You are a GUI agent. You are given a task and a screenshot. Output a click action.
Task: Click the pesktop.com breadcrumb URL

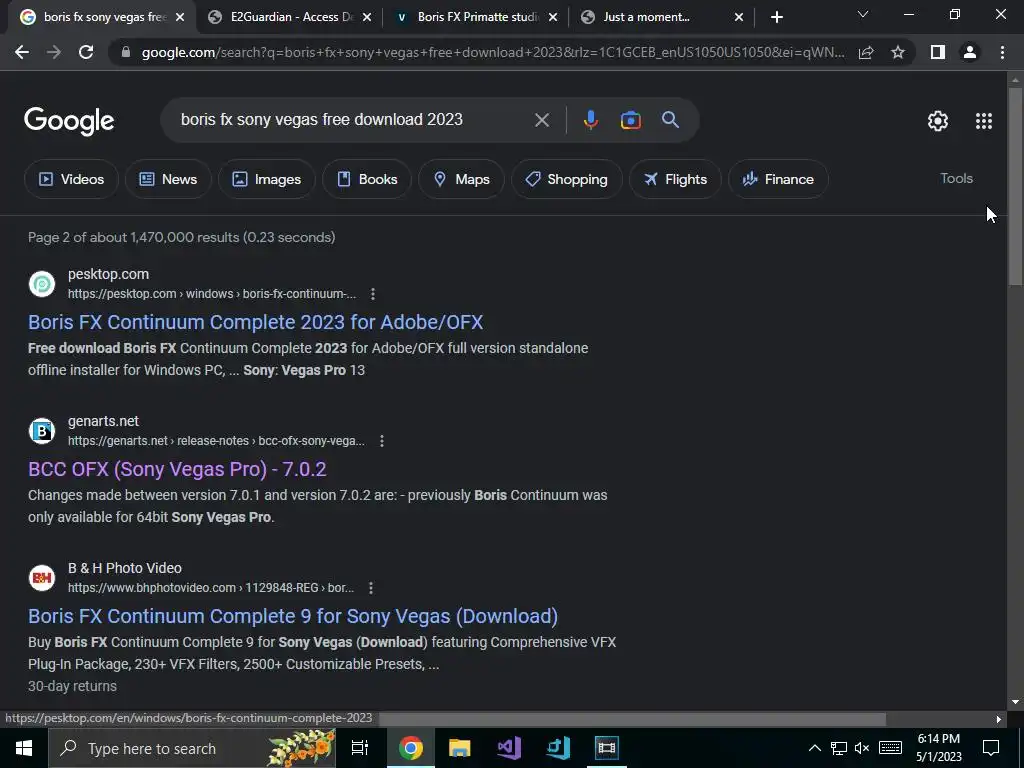pos(212,294)
